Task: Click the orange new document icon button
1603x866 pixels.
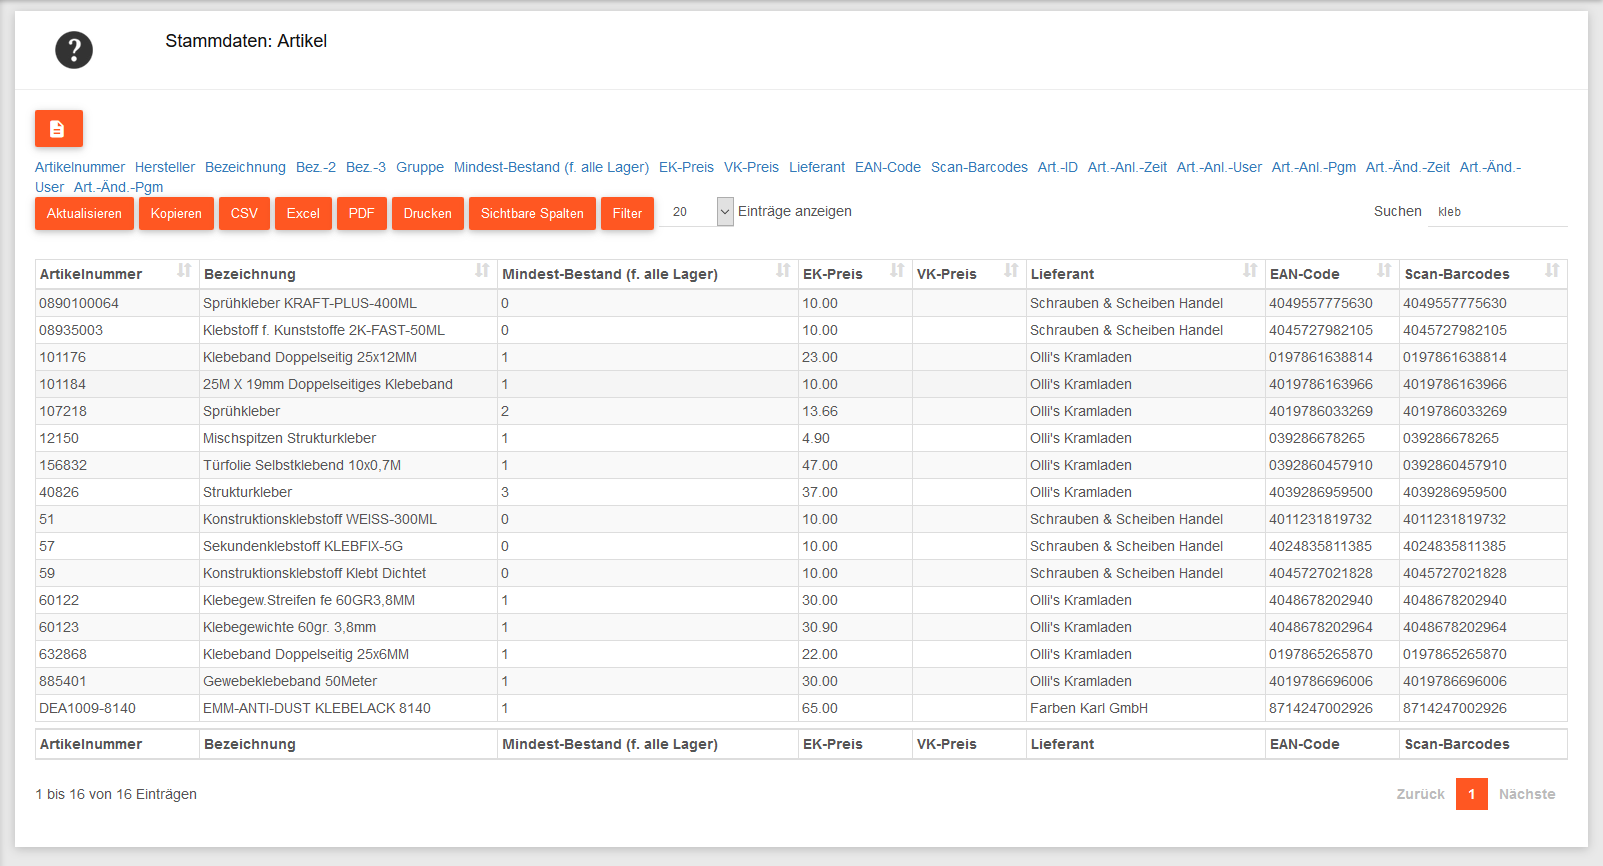Action: (x=58, y=128)
